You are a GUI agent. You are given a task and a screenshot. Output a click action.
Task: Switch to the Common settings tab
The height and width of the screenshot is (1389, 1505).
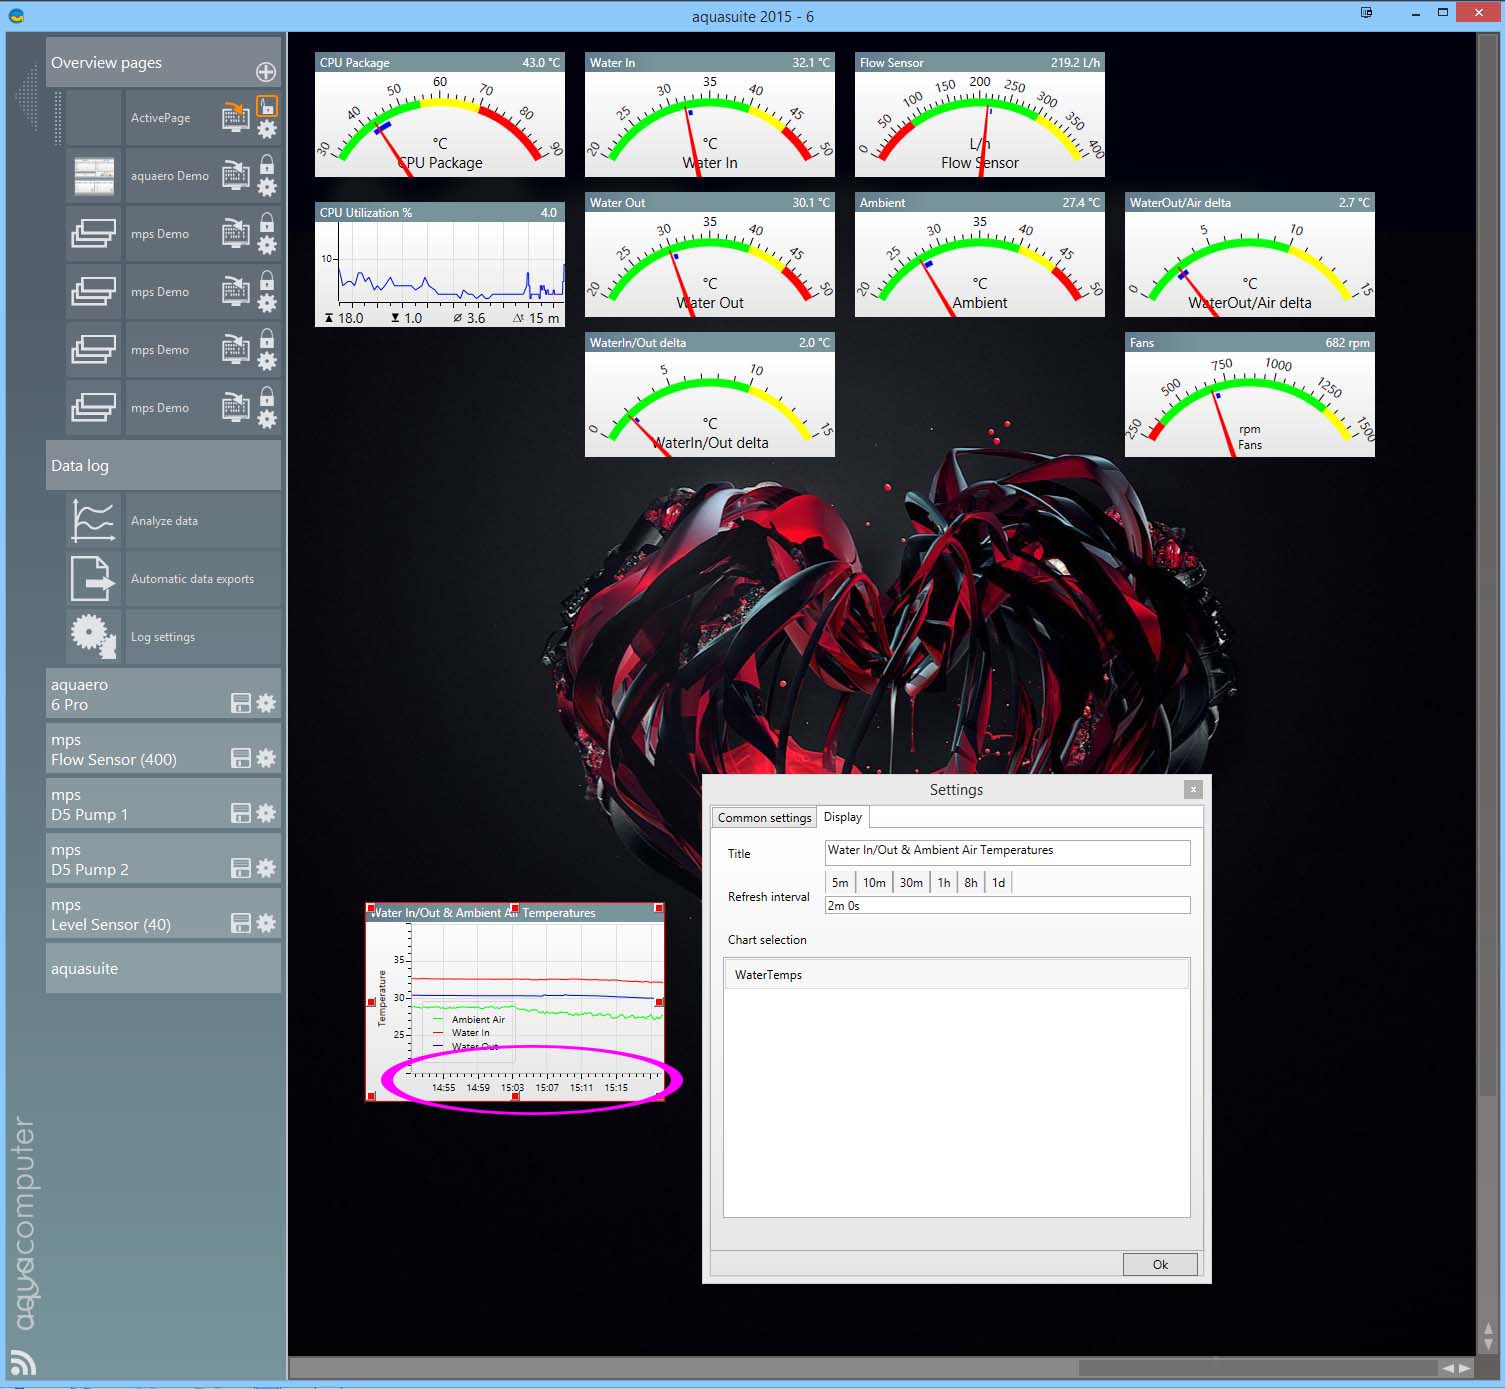coord(764,817)
